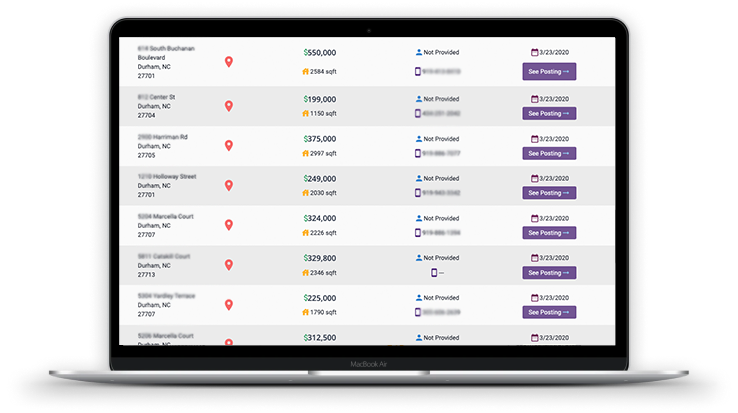Click the $329,800 price
The height and width of the screenshot is (413, 738).
(320, 258)
